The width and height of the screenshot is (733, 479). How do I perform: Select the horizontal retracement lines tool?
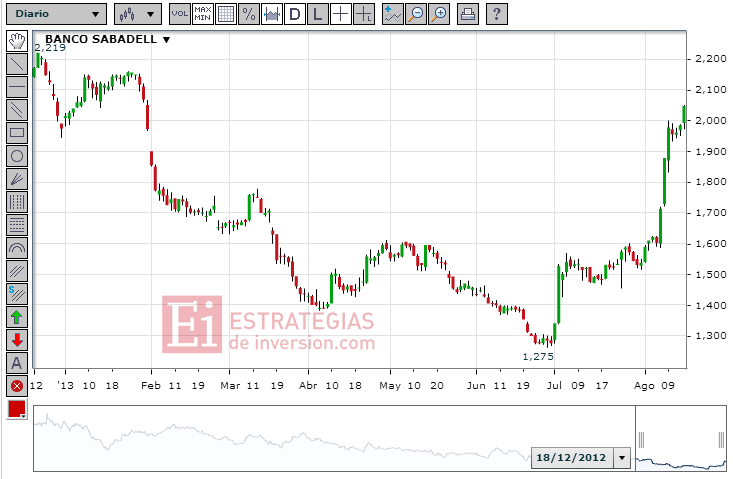coord(17,225)
